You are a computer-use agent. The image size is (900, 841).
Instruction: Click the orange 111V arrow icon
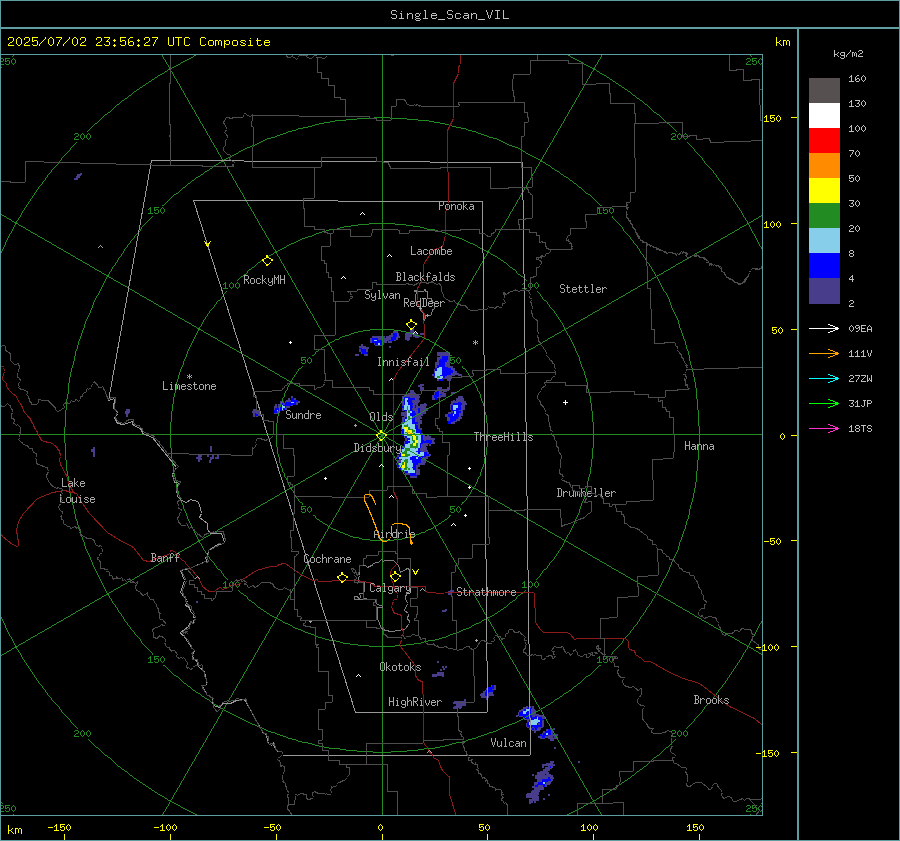coord(824,354)
